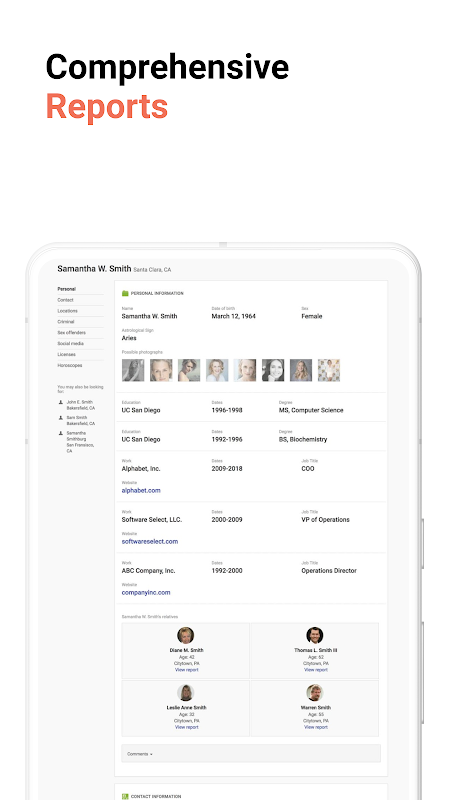Open fourth possible photograph thumbnail

pos(217,370)
